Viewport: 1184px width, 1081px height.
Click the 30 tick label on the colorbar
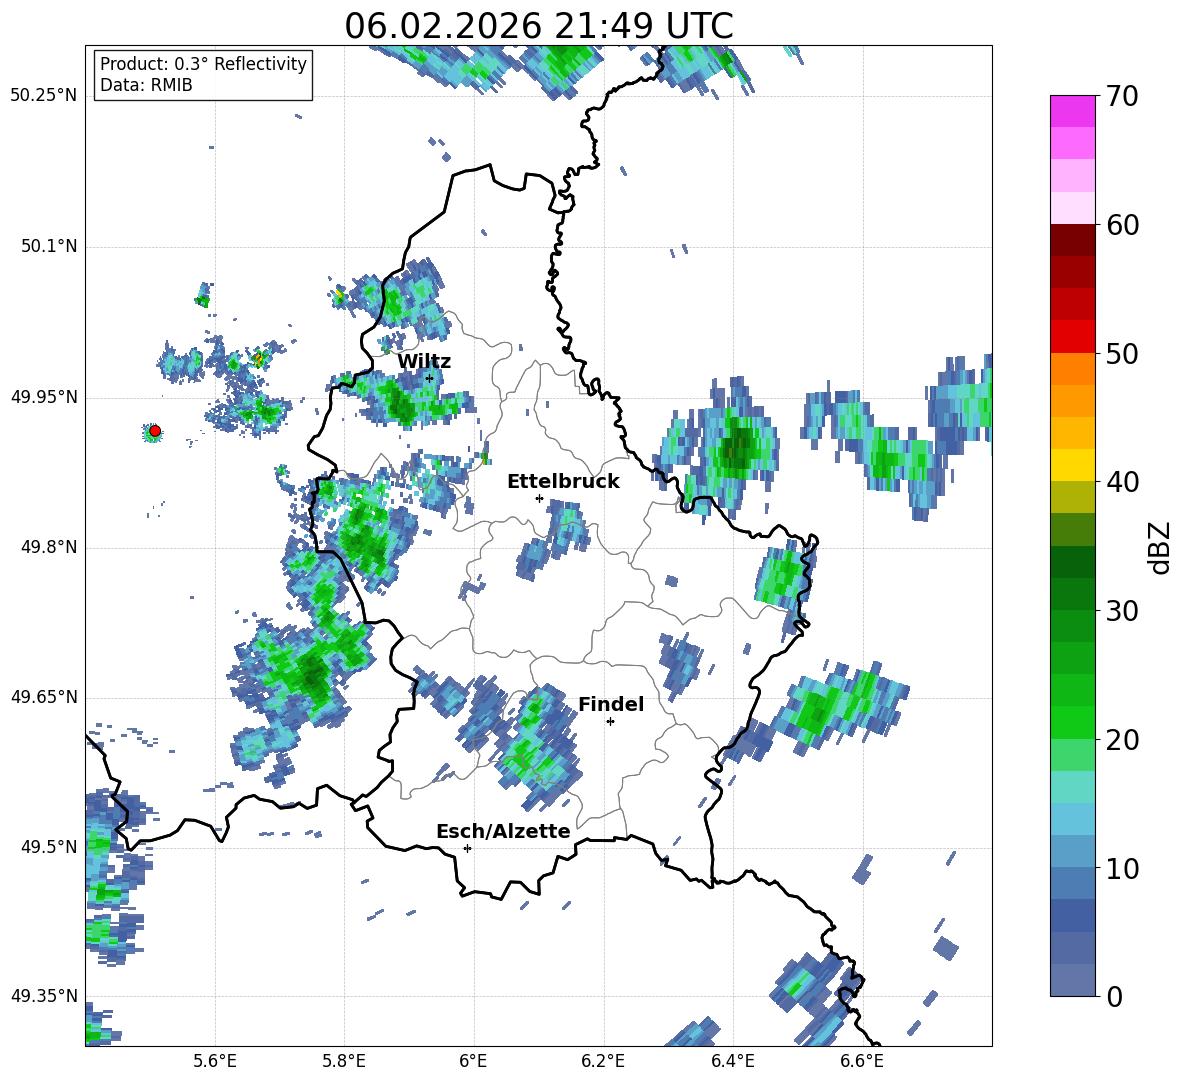1121,611
